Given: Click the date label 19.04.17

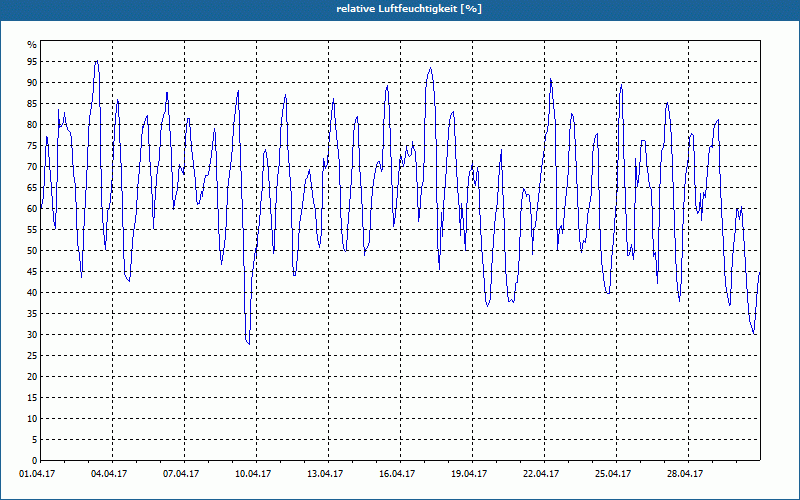Looking at the screenshot, I should click(469, 474).
